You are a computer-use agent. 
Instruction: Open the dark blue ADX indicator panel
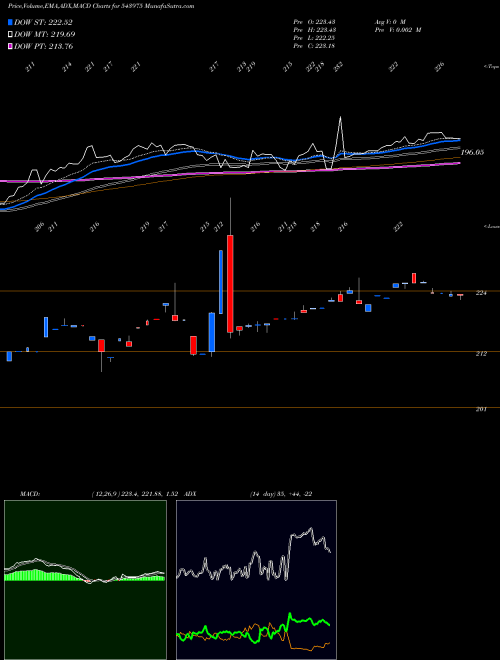click(x=256, y=580)
